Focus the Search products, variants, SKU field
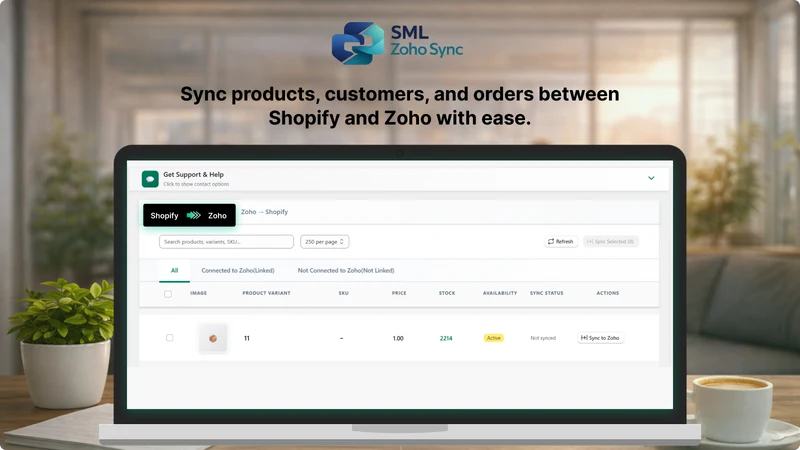The width and height of the screenshot is (800, 450). click(226, 242)
